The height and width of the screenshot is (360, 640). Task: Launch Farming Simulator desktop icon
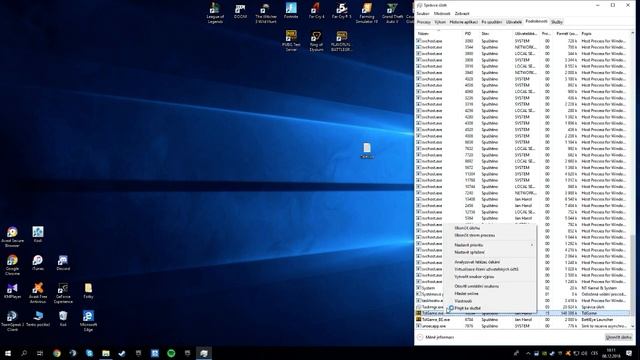(x=367, y=13)
